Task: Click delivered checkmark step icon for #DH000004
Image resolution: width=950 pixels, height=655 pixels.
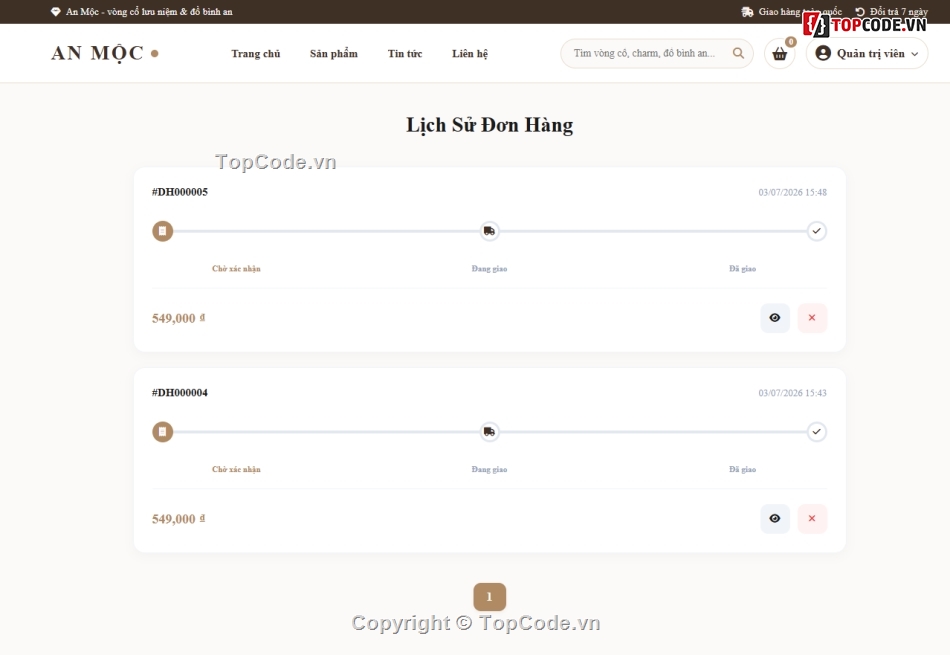Action: pyautogui.click(x=817, y=432)
